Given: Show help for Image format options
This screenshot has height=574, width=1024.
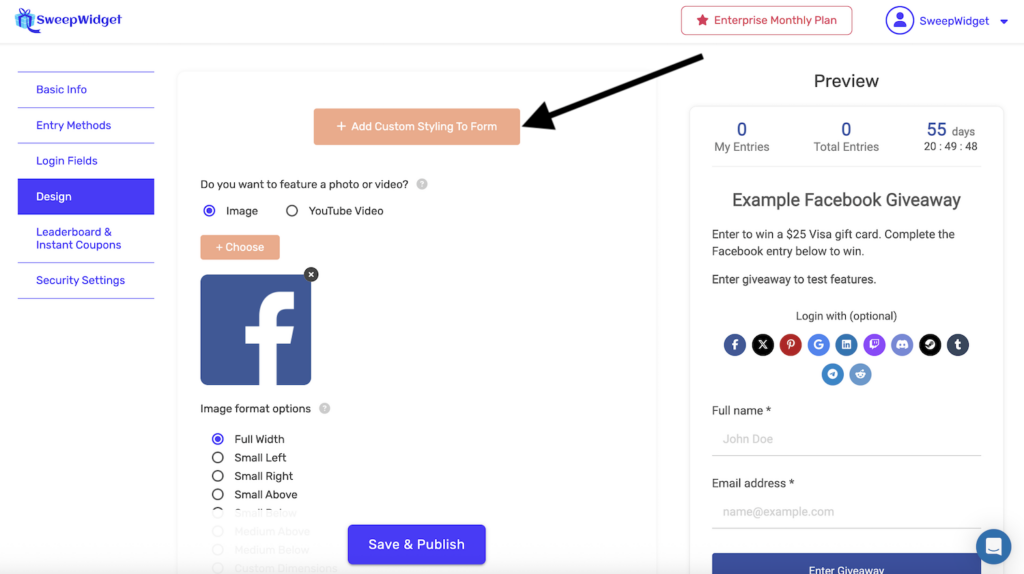Looking at the screenshot, I should pos(325,409).
